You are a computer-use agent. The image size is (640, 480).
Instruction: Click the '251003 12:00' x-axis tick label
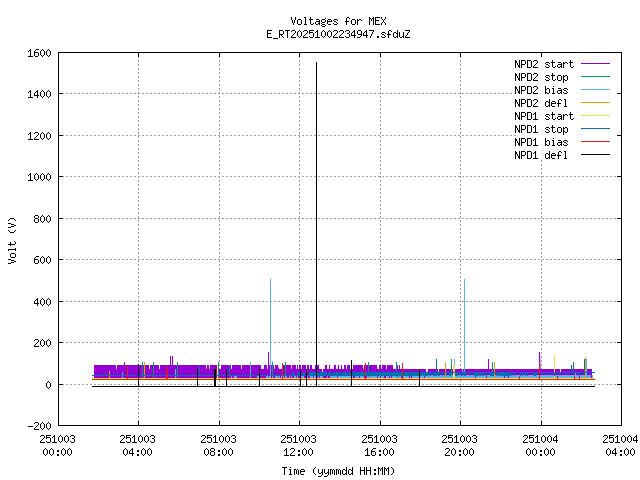(300, 445)
